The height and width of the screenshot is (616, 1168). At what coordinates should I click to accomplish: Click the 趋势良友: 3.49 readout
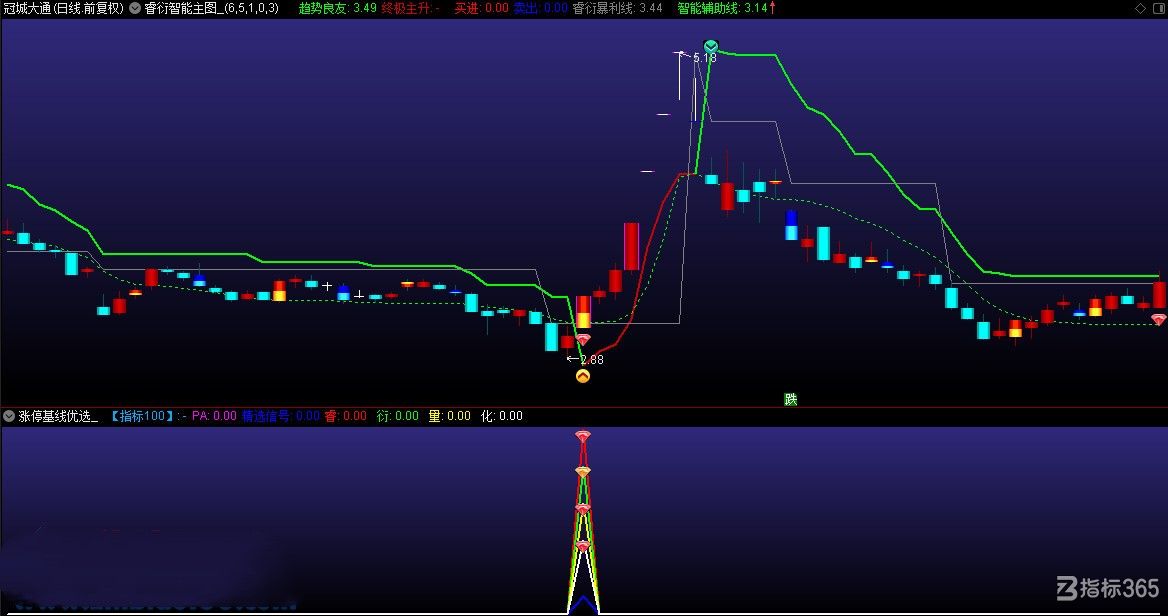[337, 8]
